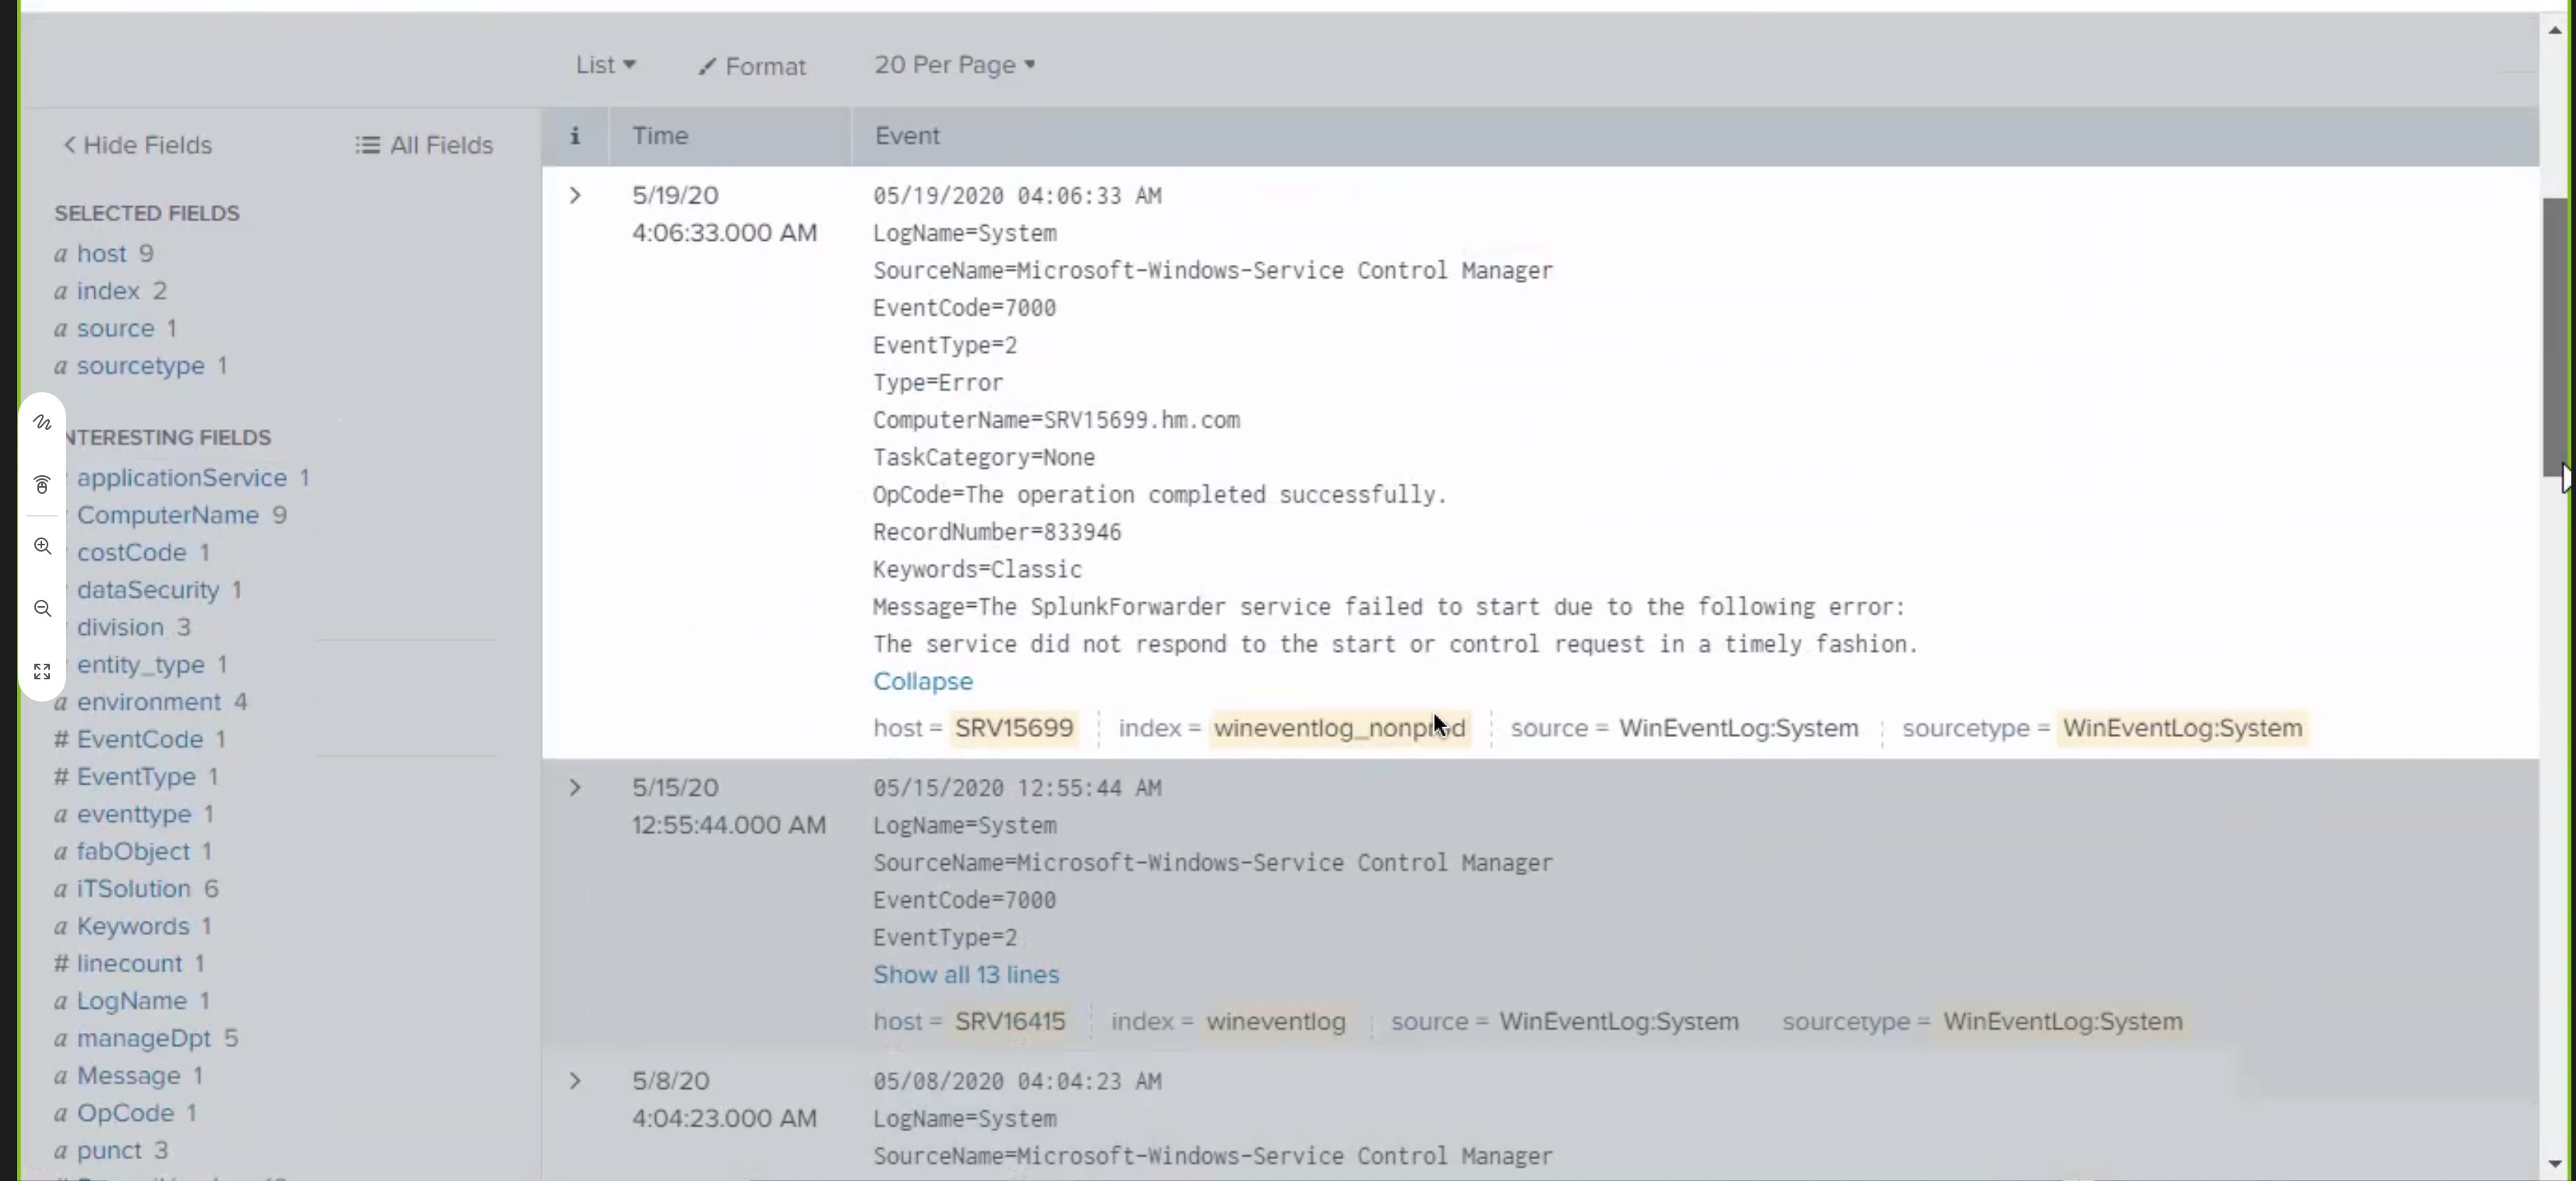
Task: Collapse the 5/19/20 event details
Action: (x=922, y=681)
